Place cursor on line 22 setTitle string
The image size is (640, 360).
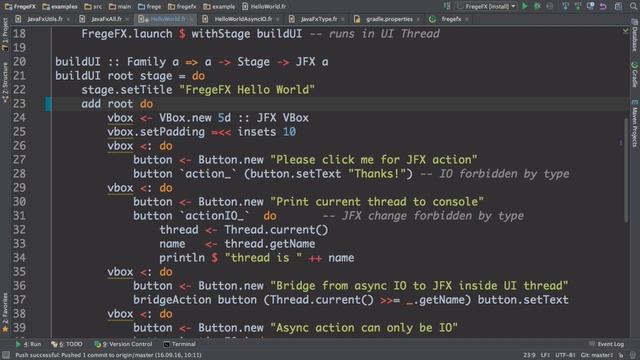[247, 90]
